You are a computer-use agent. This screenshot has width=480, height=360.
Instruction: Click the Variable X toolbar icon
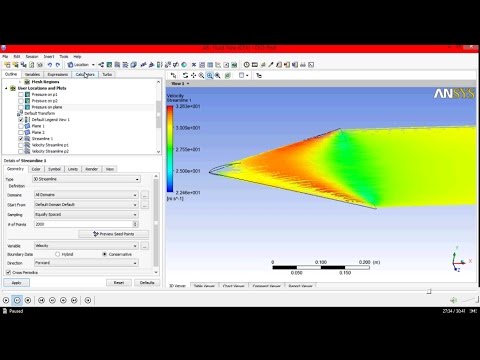pyautogui.click(x=194, y=65)
